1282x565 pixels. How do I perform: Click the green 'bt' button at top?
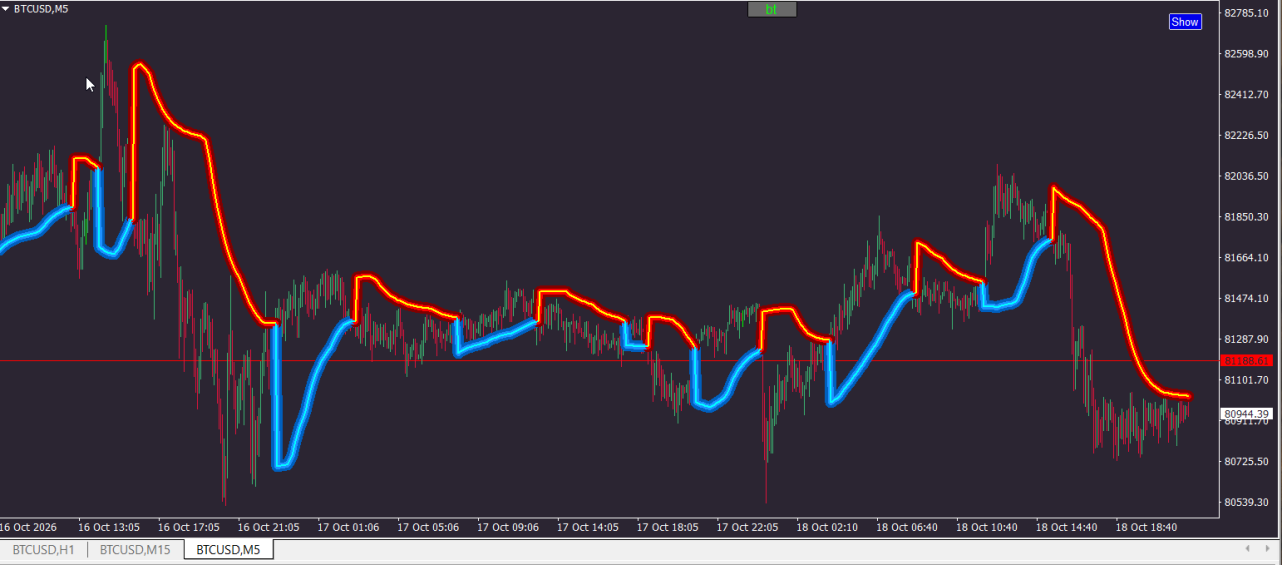point(771,10)
